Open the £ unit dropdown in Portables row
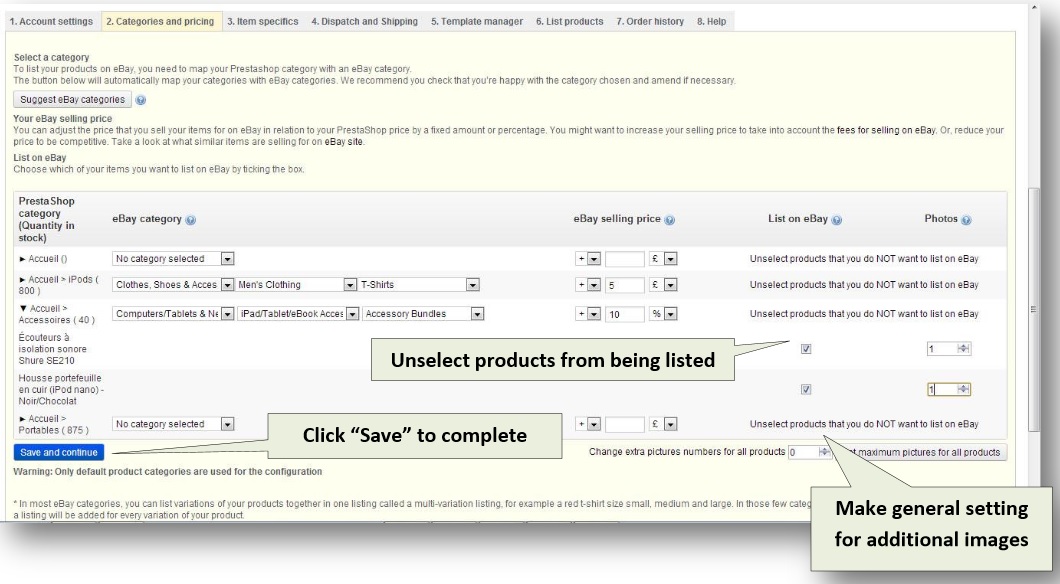This screenshot has width=1060, height=584. (x=663, y=424)
